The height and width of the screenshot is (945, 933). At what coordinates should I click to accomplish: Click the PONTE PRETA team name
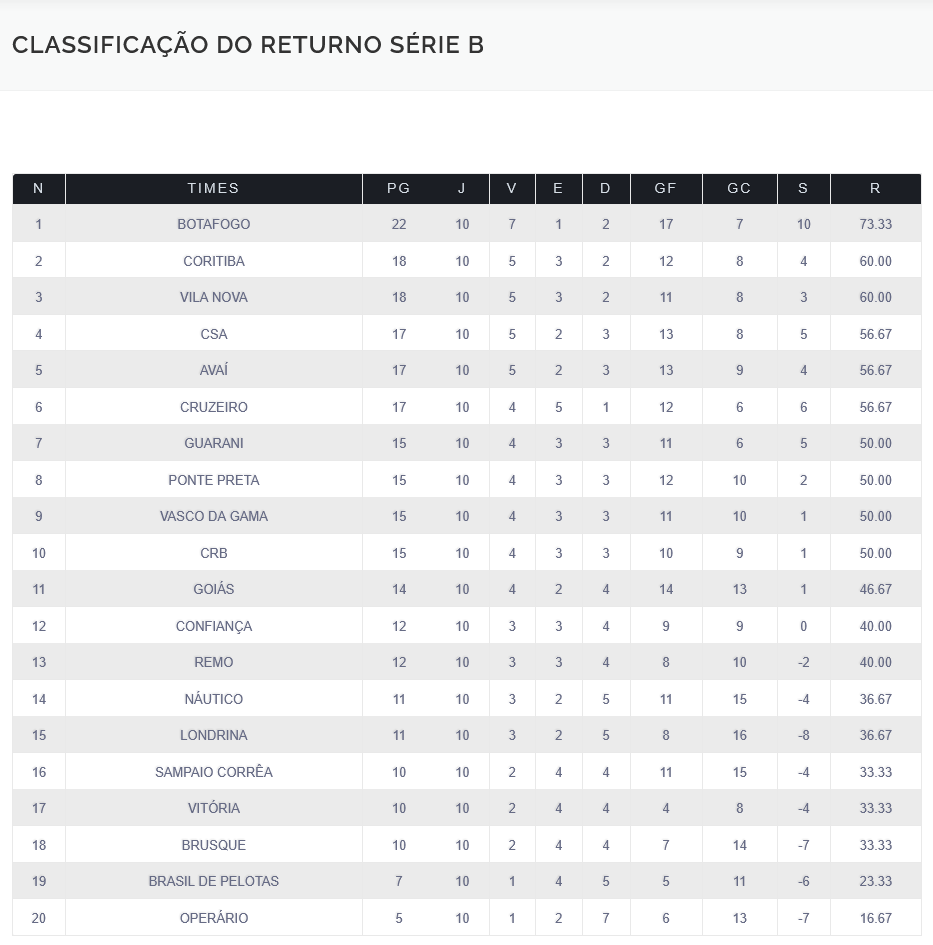[213, 480]
